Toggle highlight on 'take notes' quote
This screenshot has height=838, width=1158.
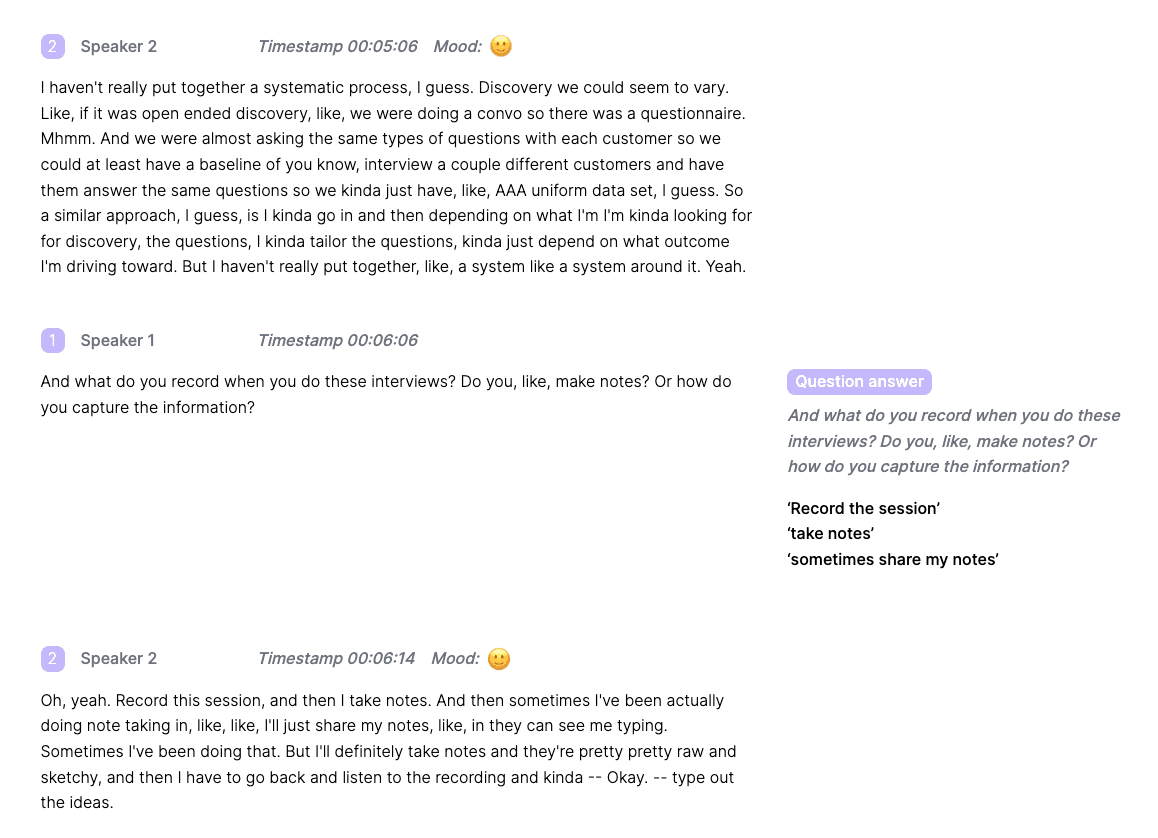click(x=830, y=533)
